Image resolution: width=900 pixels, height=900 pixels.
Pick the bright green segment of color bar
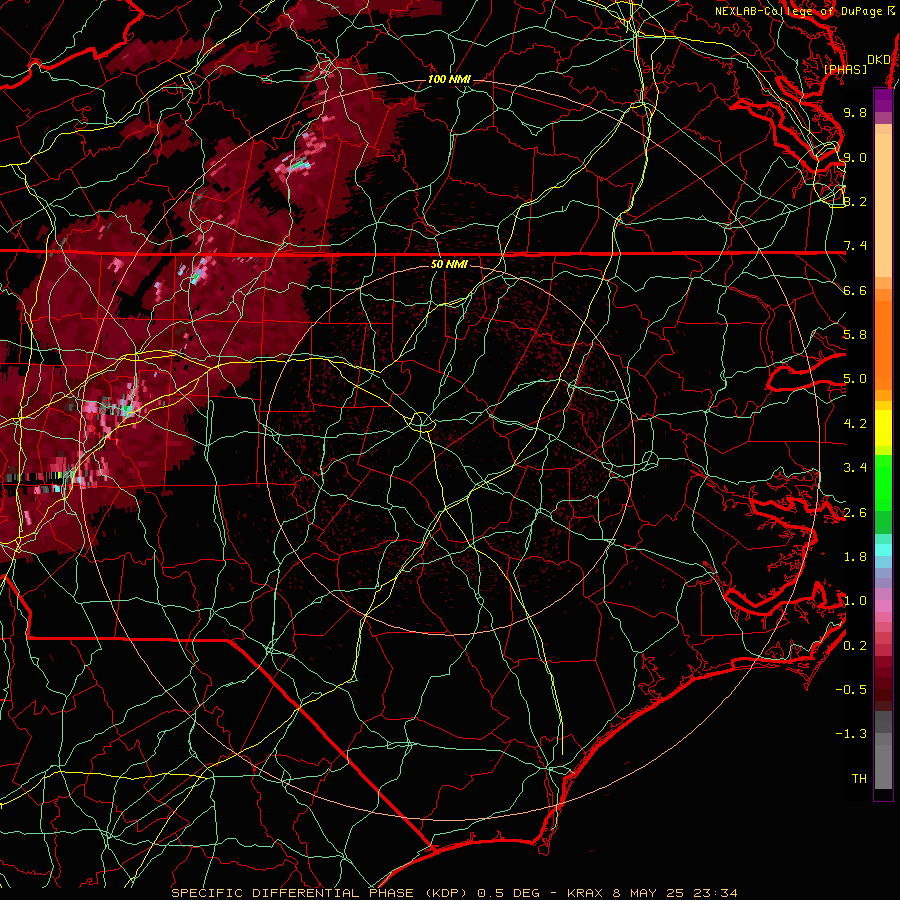click(x=883, y=483)
